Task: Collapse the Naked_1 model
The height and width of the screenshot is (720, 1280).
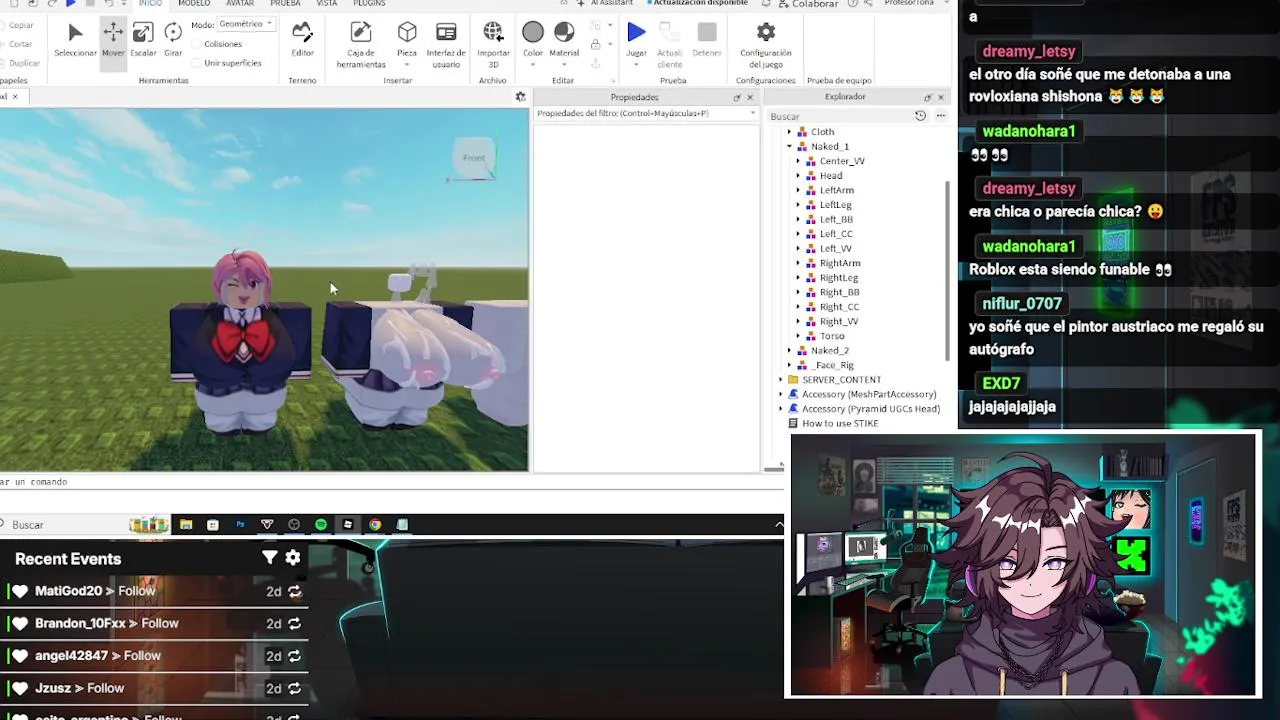Action: [x=789, y=146]
